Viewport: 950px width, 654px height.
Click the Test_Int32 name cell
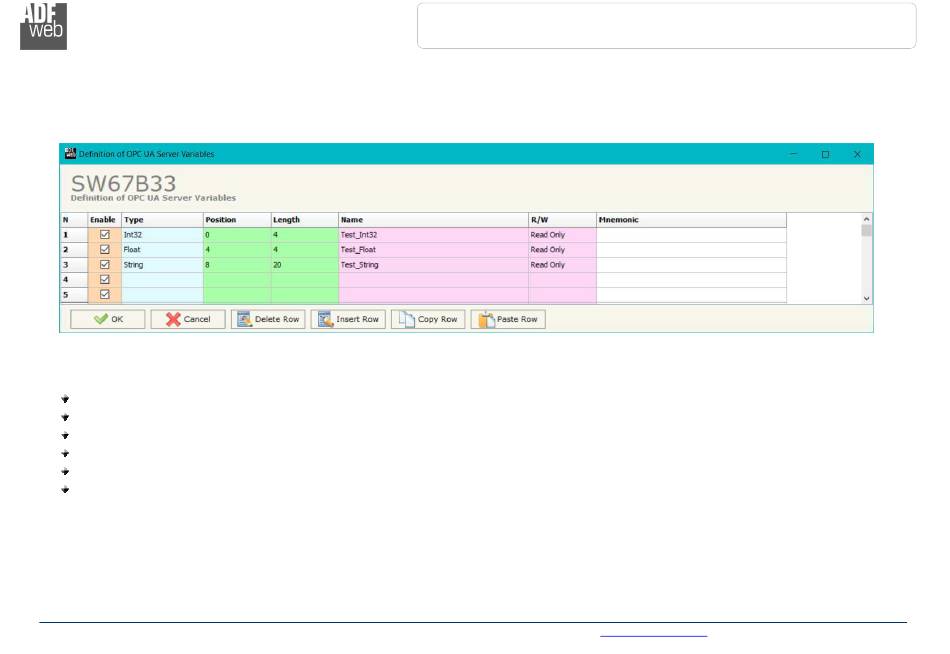pos(433,235)
